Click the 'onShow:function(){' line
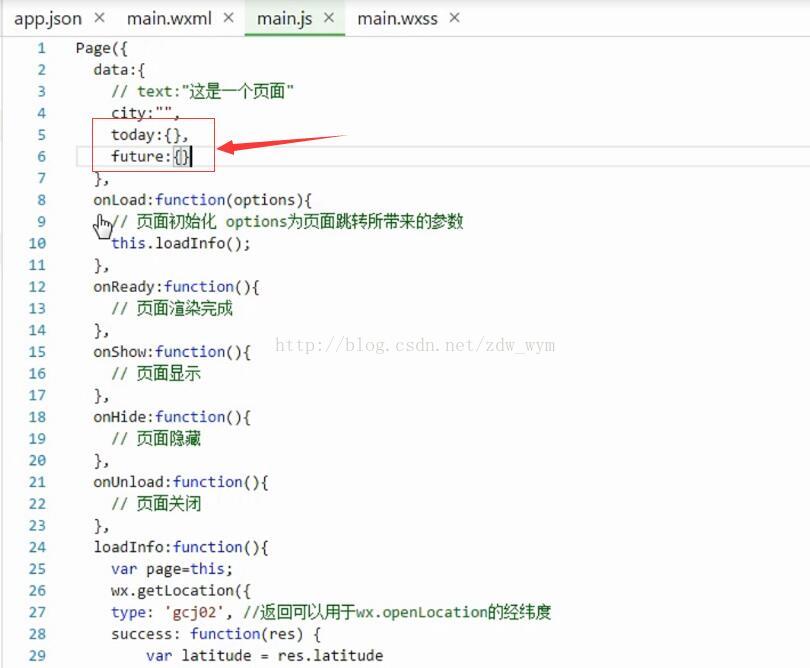The width and height of the screenshot is (810, 668). 172,352
